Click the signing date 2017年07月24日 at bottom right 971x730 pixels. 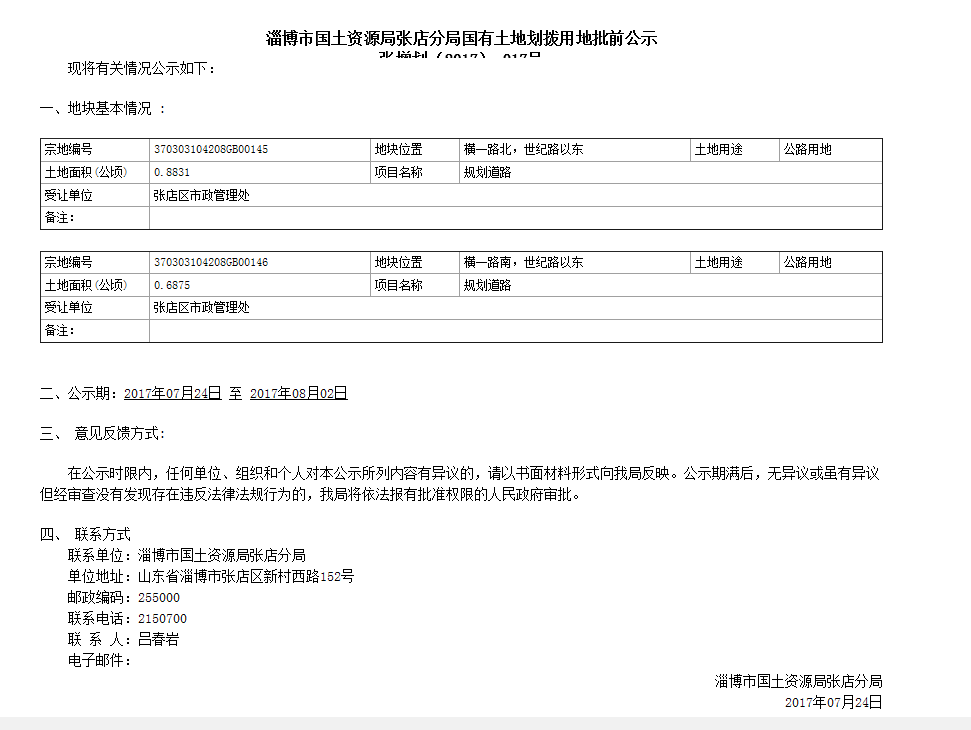pyautogui.click(x=834, y=703)
